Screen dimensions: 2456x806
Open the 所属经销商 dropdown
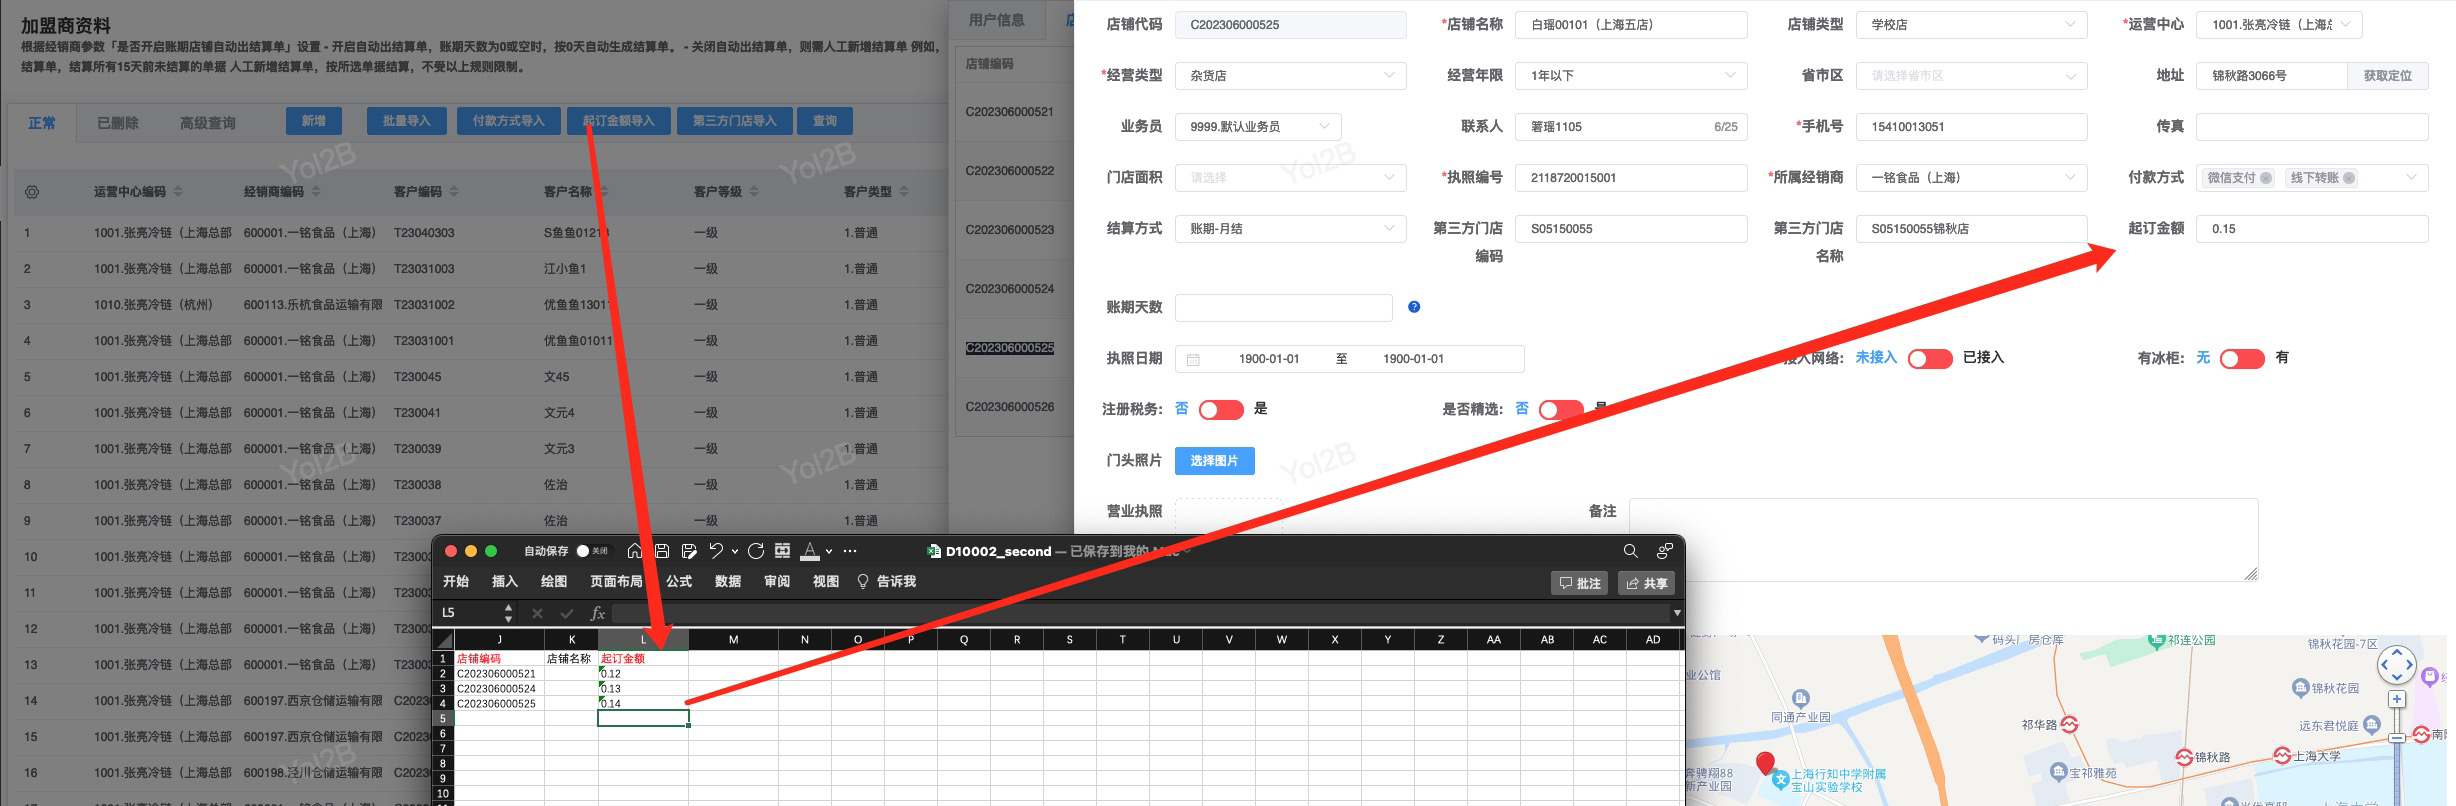(x=1972, y=178)
